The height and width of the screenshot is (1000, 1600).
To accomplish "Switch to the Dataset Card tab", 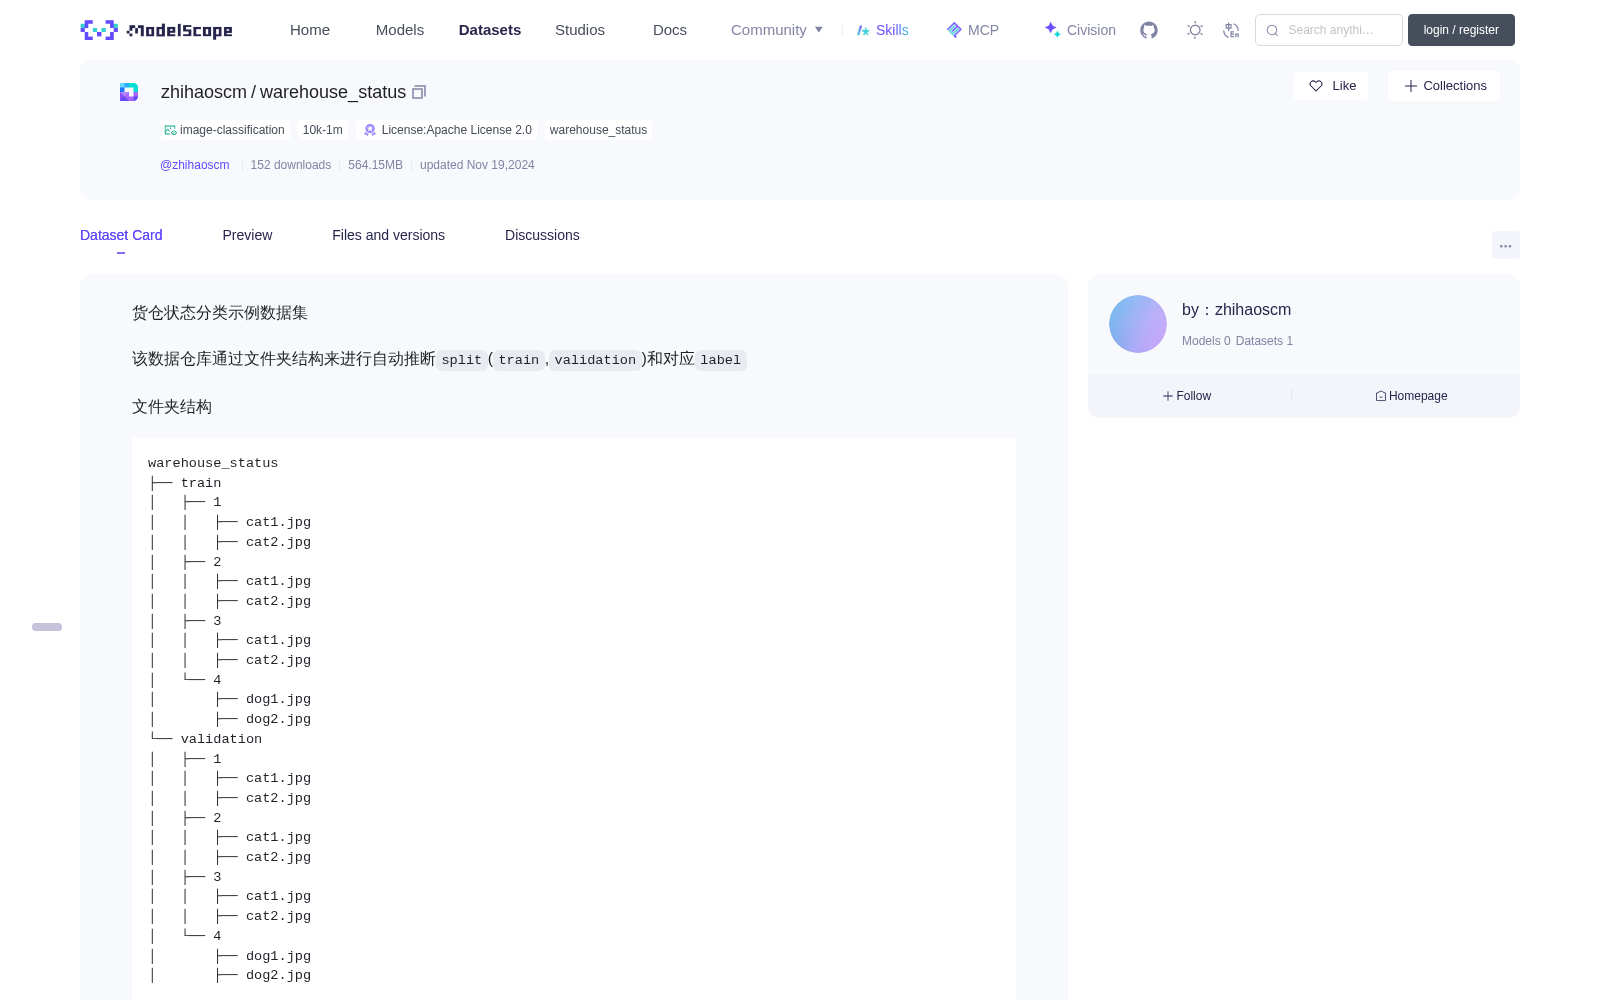I will coord(121,235).
